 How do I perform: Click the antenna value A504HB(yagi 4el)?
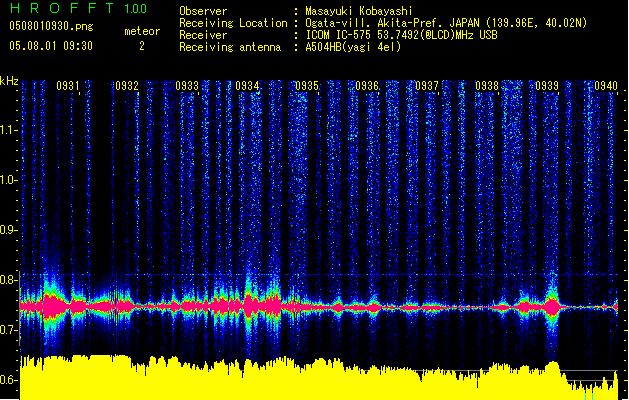pyautogui.click(x=353, y=47)
